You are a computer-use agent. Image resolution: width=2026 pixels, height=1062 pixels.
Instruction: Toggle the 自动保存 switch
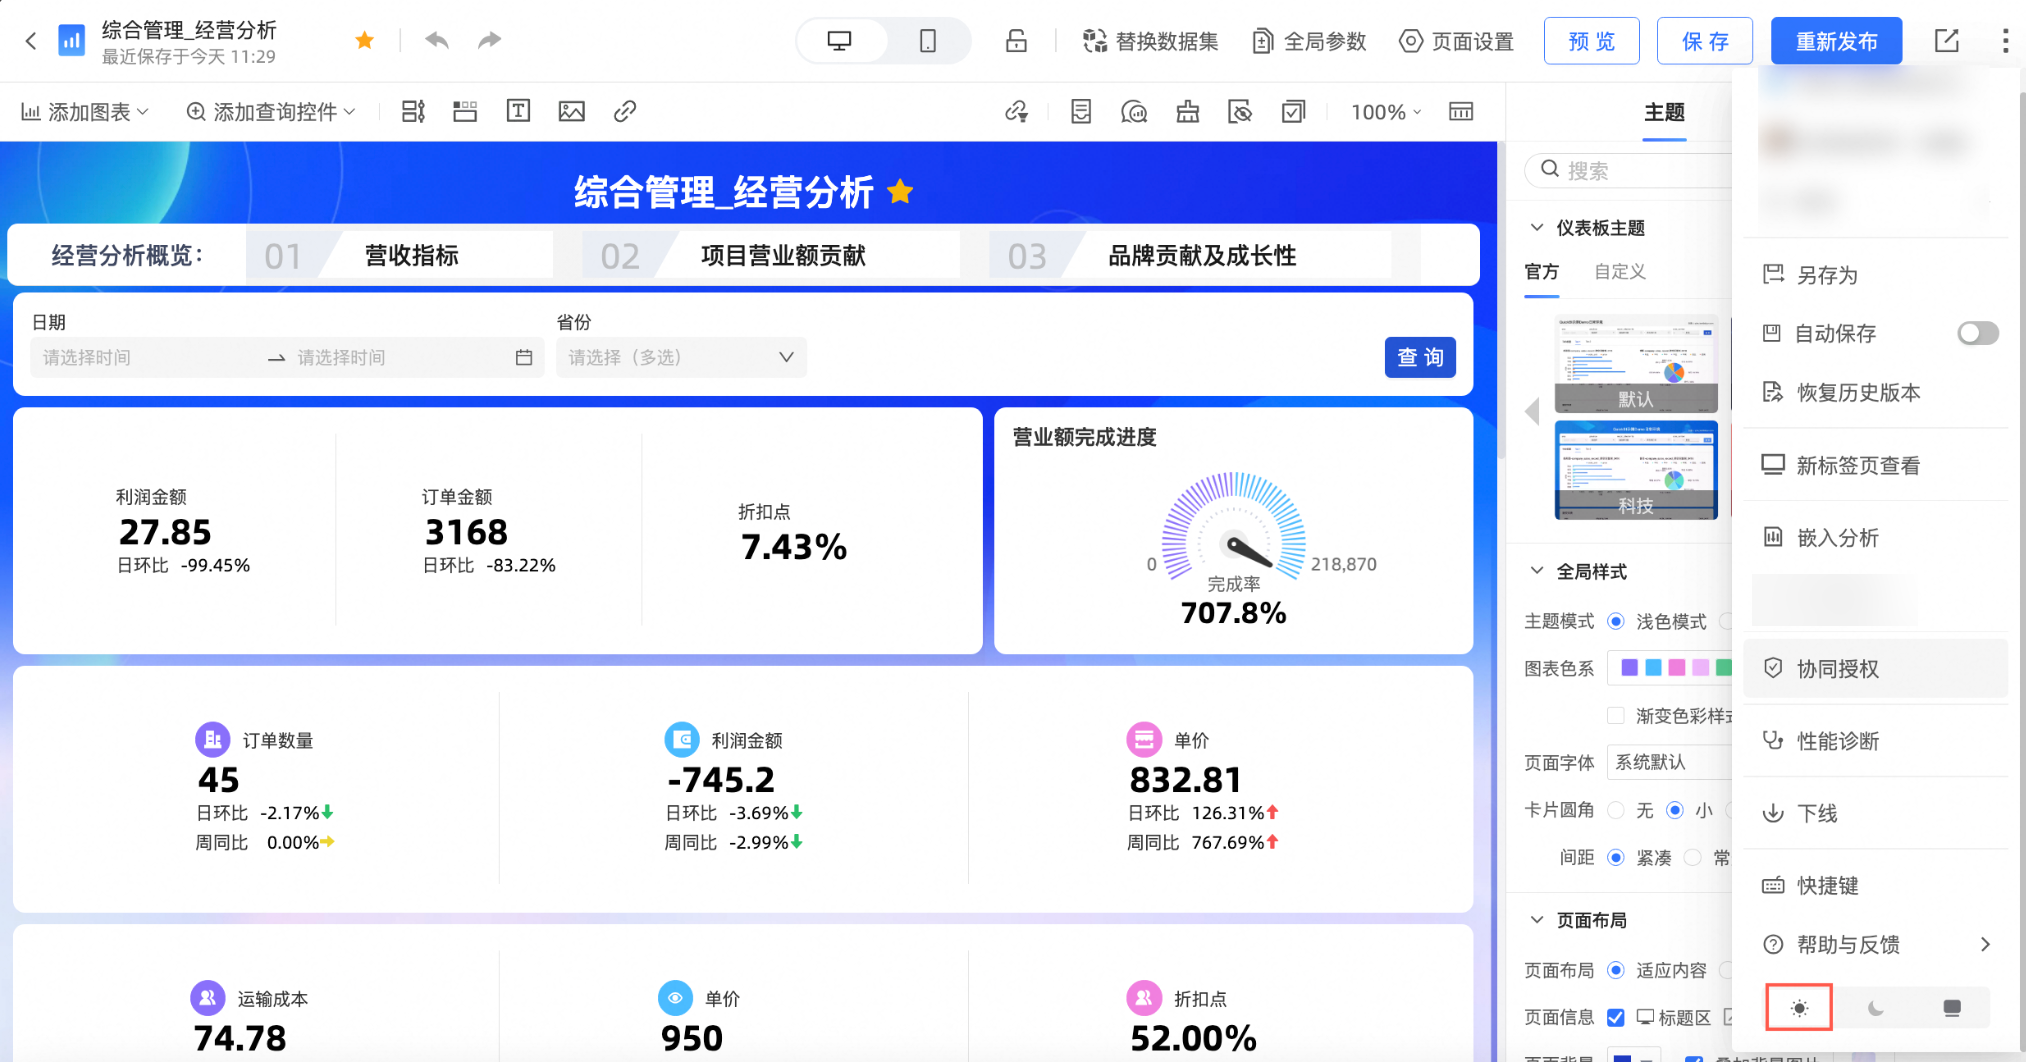[1977, 333]
